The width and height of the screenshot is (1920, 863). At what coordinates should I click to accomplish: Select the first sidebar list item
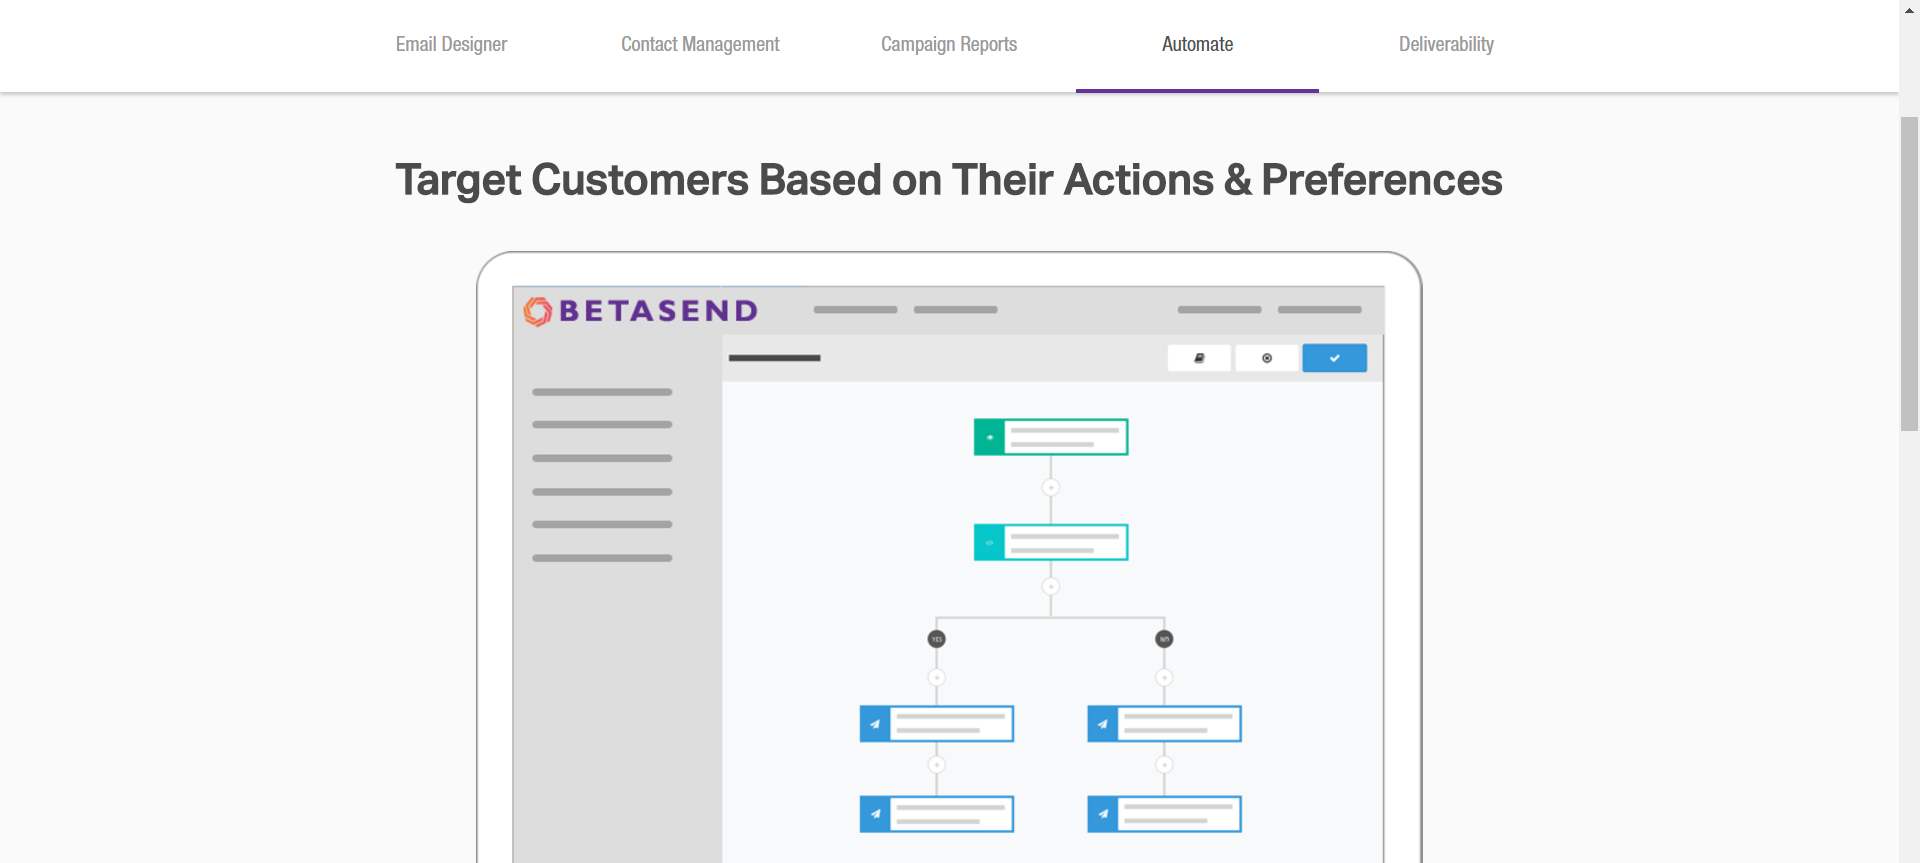coord(602,392)
